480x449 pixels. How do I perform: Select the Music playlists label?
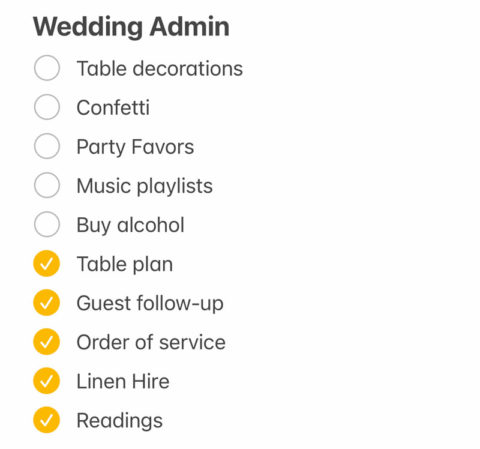(145, 186)
